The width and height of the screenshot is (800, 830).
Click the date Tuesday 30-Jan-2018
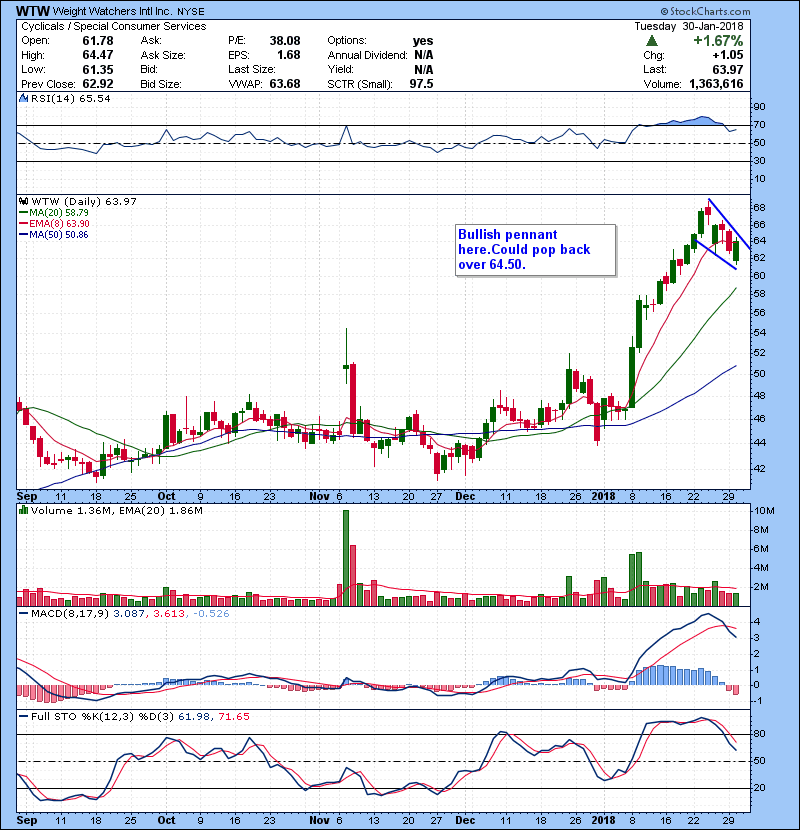[x=689, y=26]
